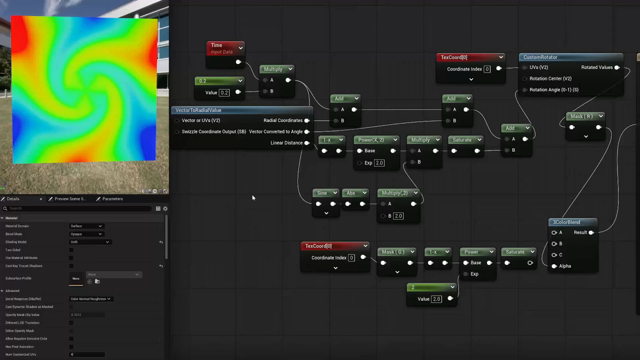Click the Details panel search field
Screen dimensions: 640x360
pos(78,209)
